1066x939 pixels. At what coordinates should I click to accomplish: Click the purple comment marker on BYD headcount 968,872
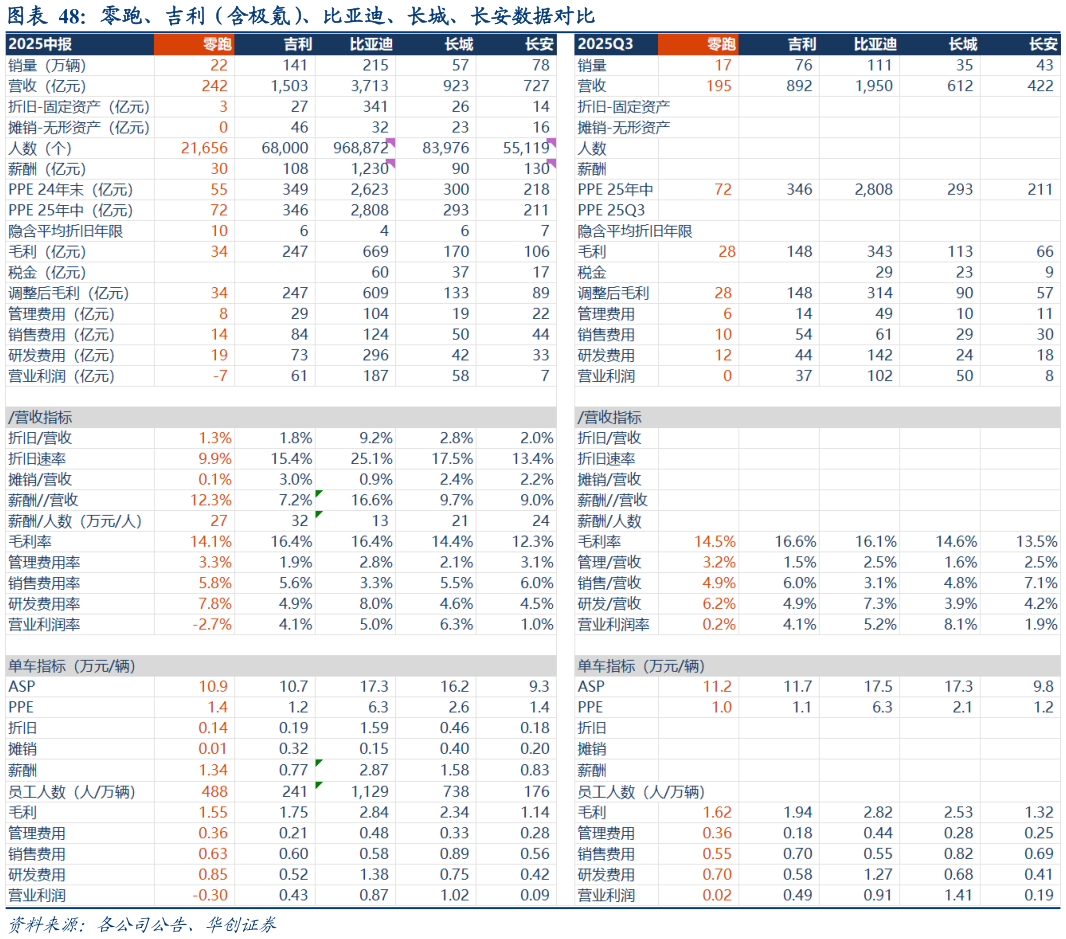click(x=391, y=142)
